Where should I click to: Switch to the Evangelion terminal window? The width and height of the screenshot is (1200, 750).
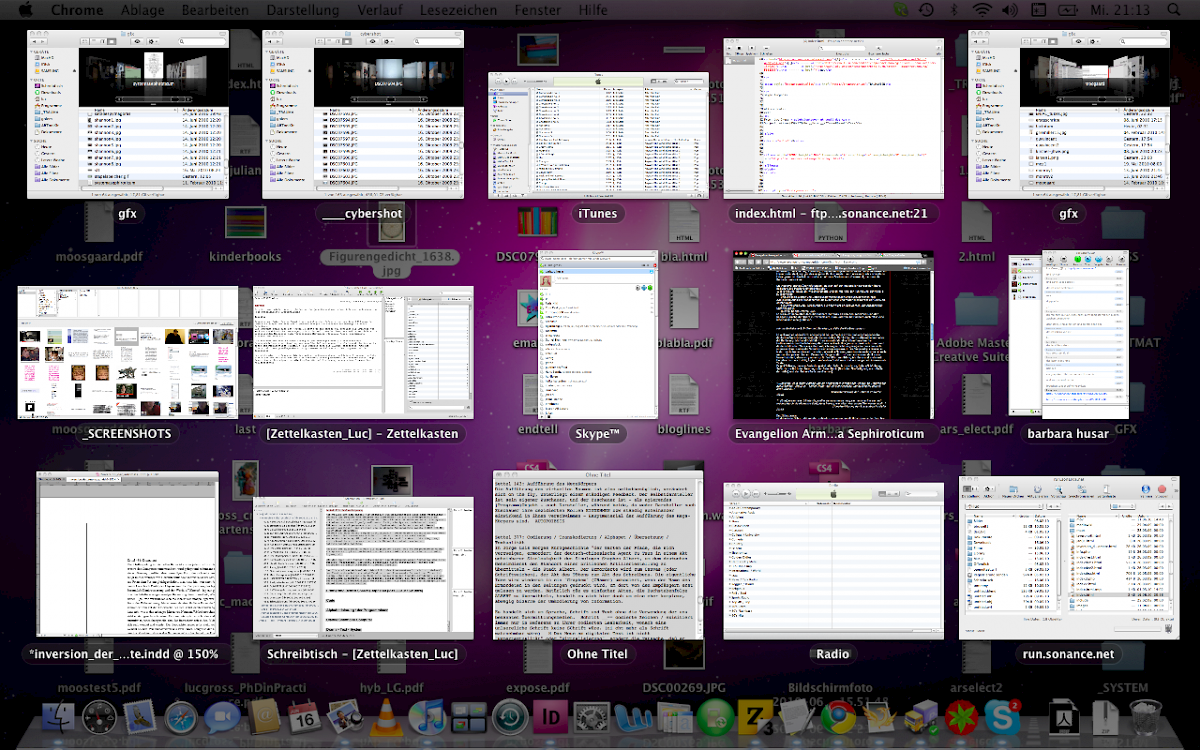pos(832,335)
